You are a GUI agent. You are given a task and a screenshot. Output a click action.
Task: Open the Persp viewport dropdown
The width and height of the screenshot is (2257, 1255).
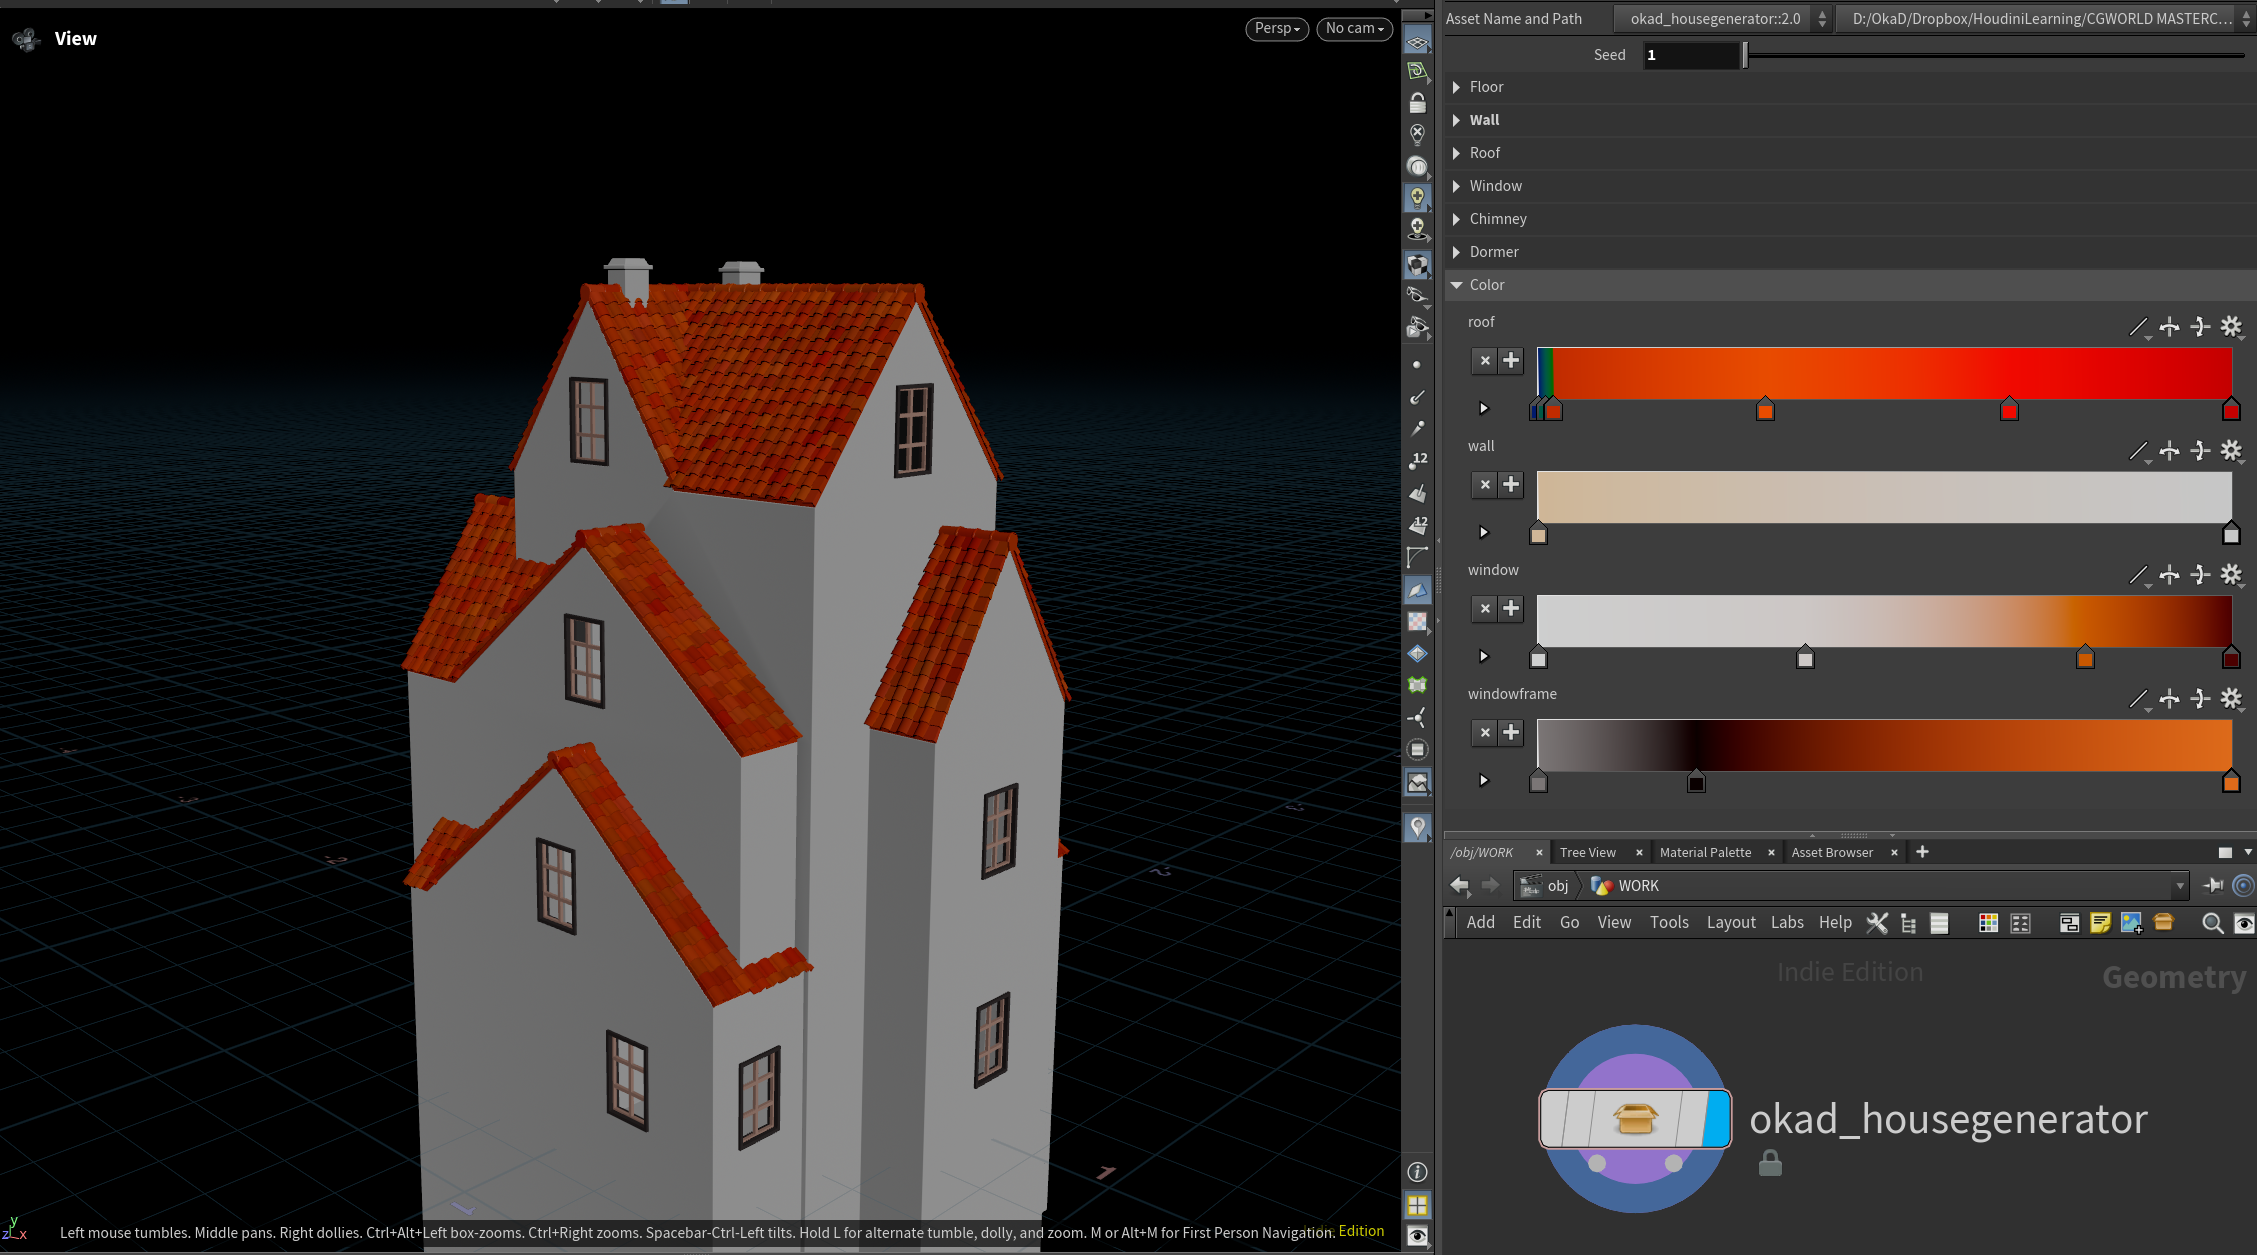(x=1277, y=28)
